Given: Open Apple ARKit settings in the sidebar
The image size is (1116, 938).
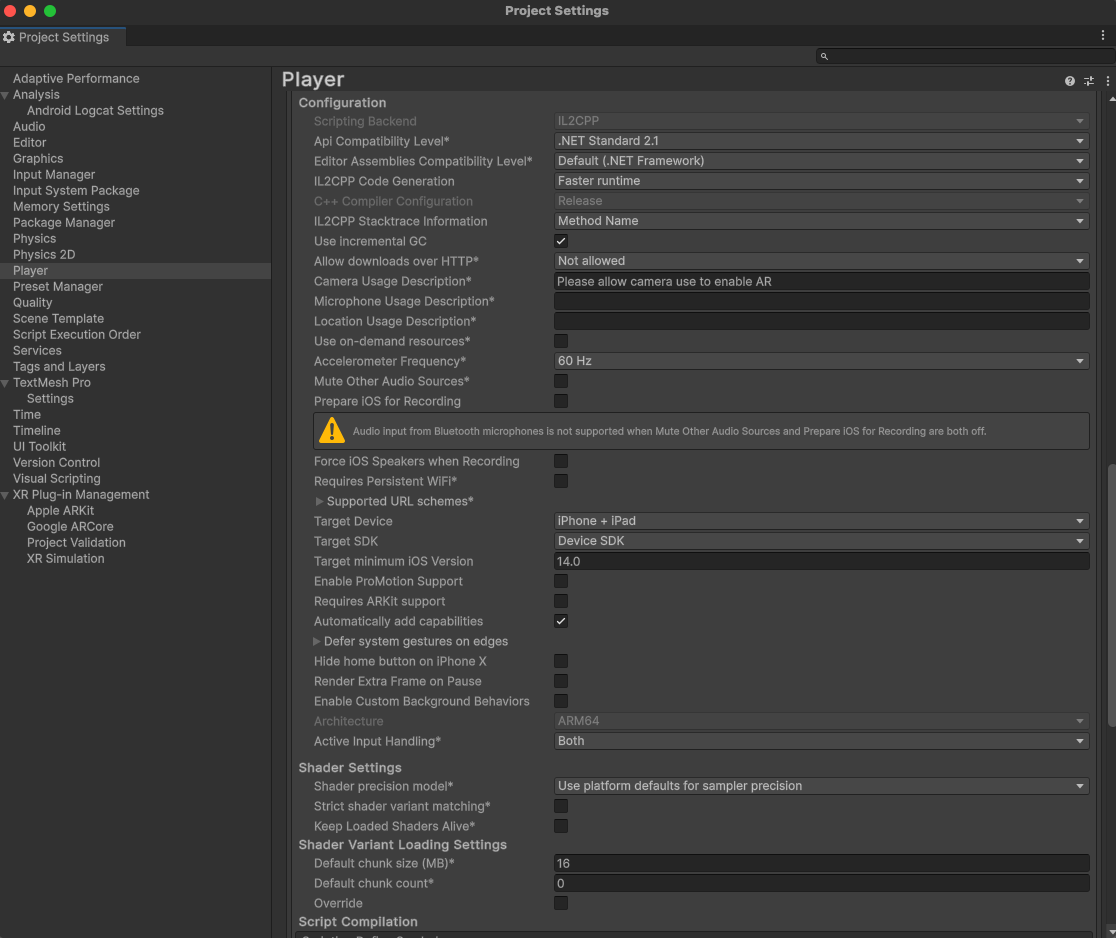Looking at the screenshot, I should tap(60, 511).
